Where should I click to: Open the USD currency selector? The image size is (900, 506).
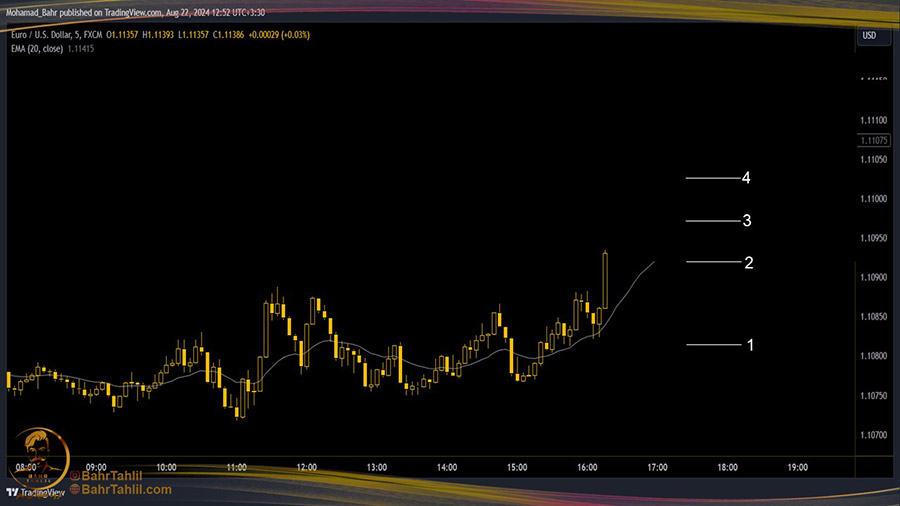click(x=868, y=37)
